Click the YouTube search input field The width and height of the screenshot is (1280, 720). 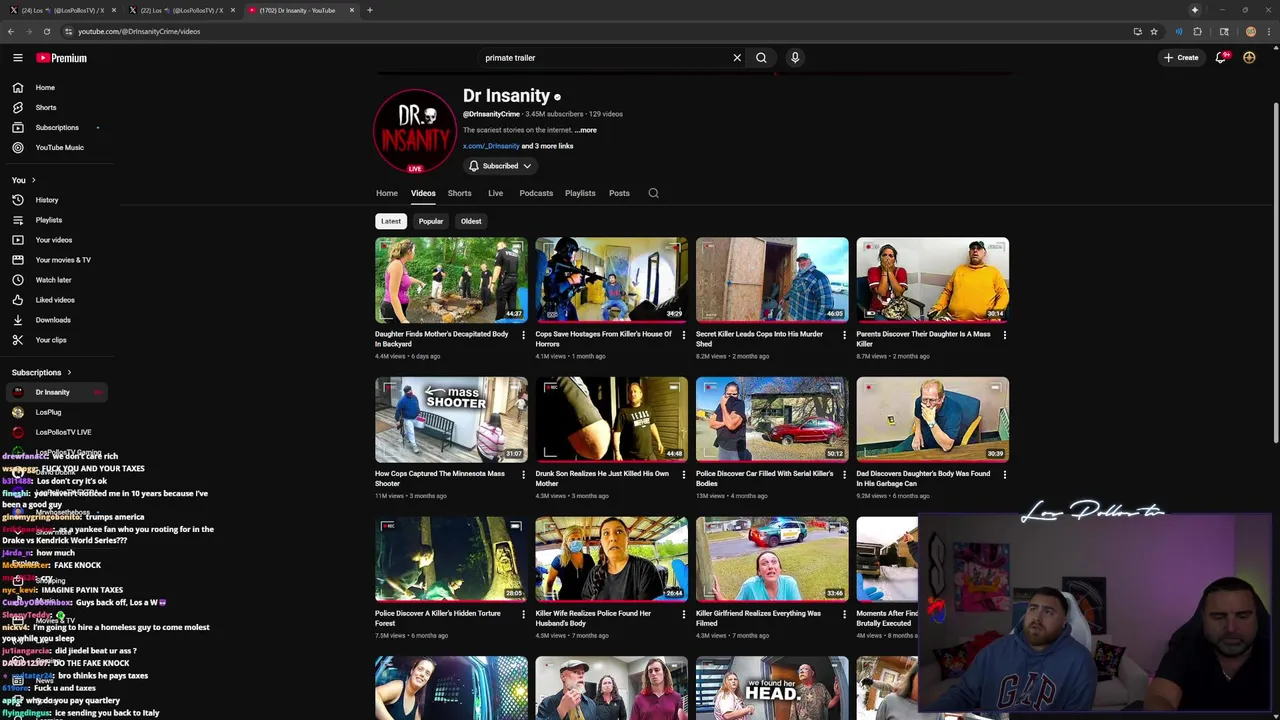point(605,58)
